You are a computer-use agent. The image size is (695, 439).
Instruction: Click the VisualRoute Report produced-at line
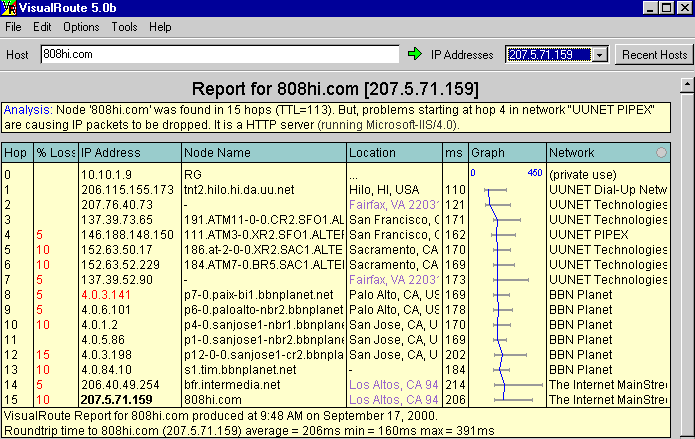coord(220,416)
